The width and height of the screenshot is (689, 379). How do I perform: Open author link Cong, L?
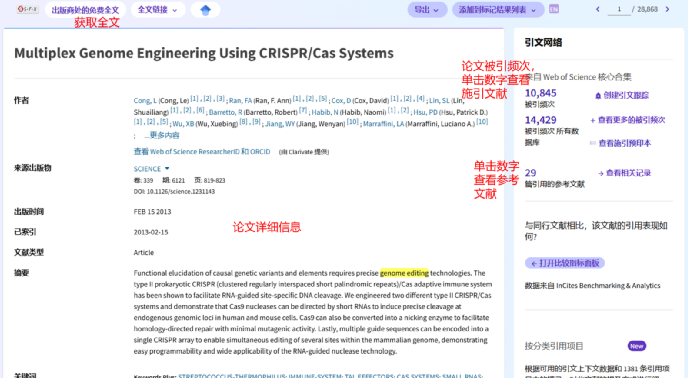tap(145, 101)
